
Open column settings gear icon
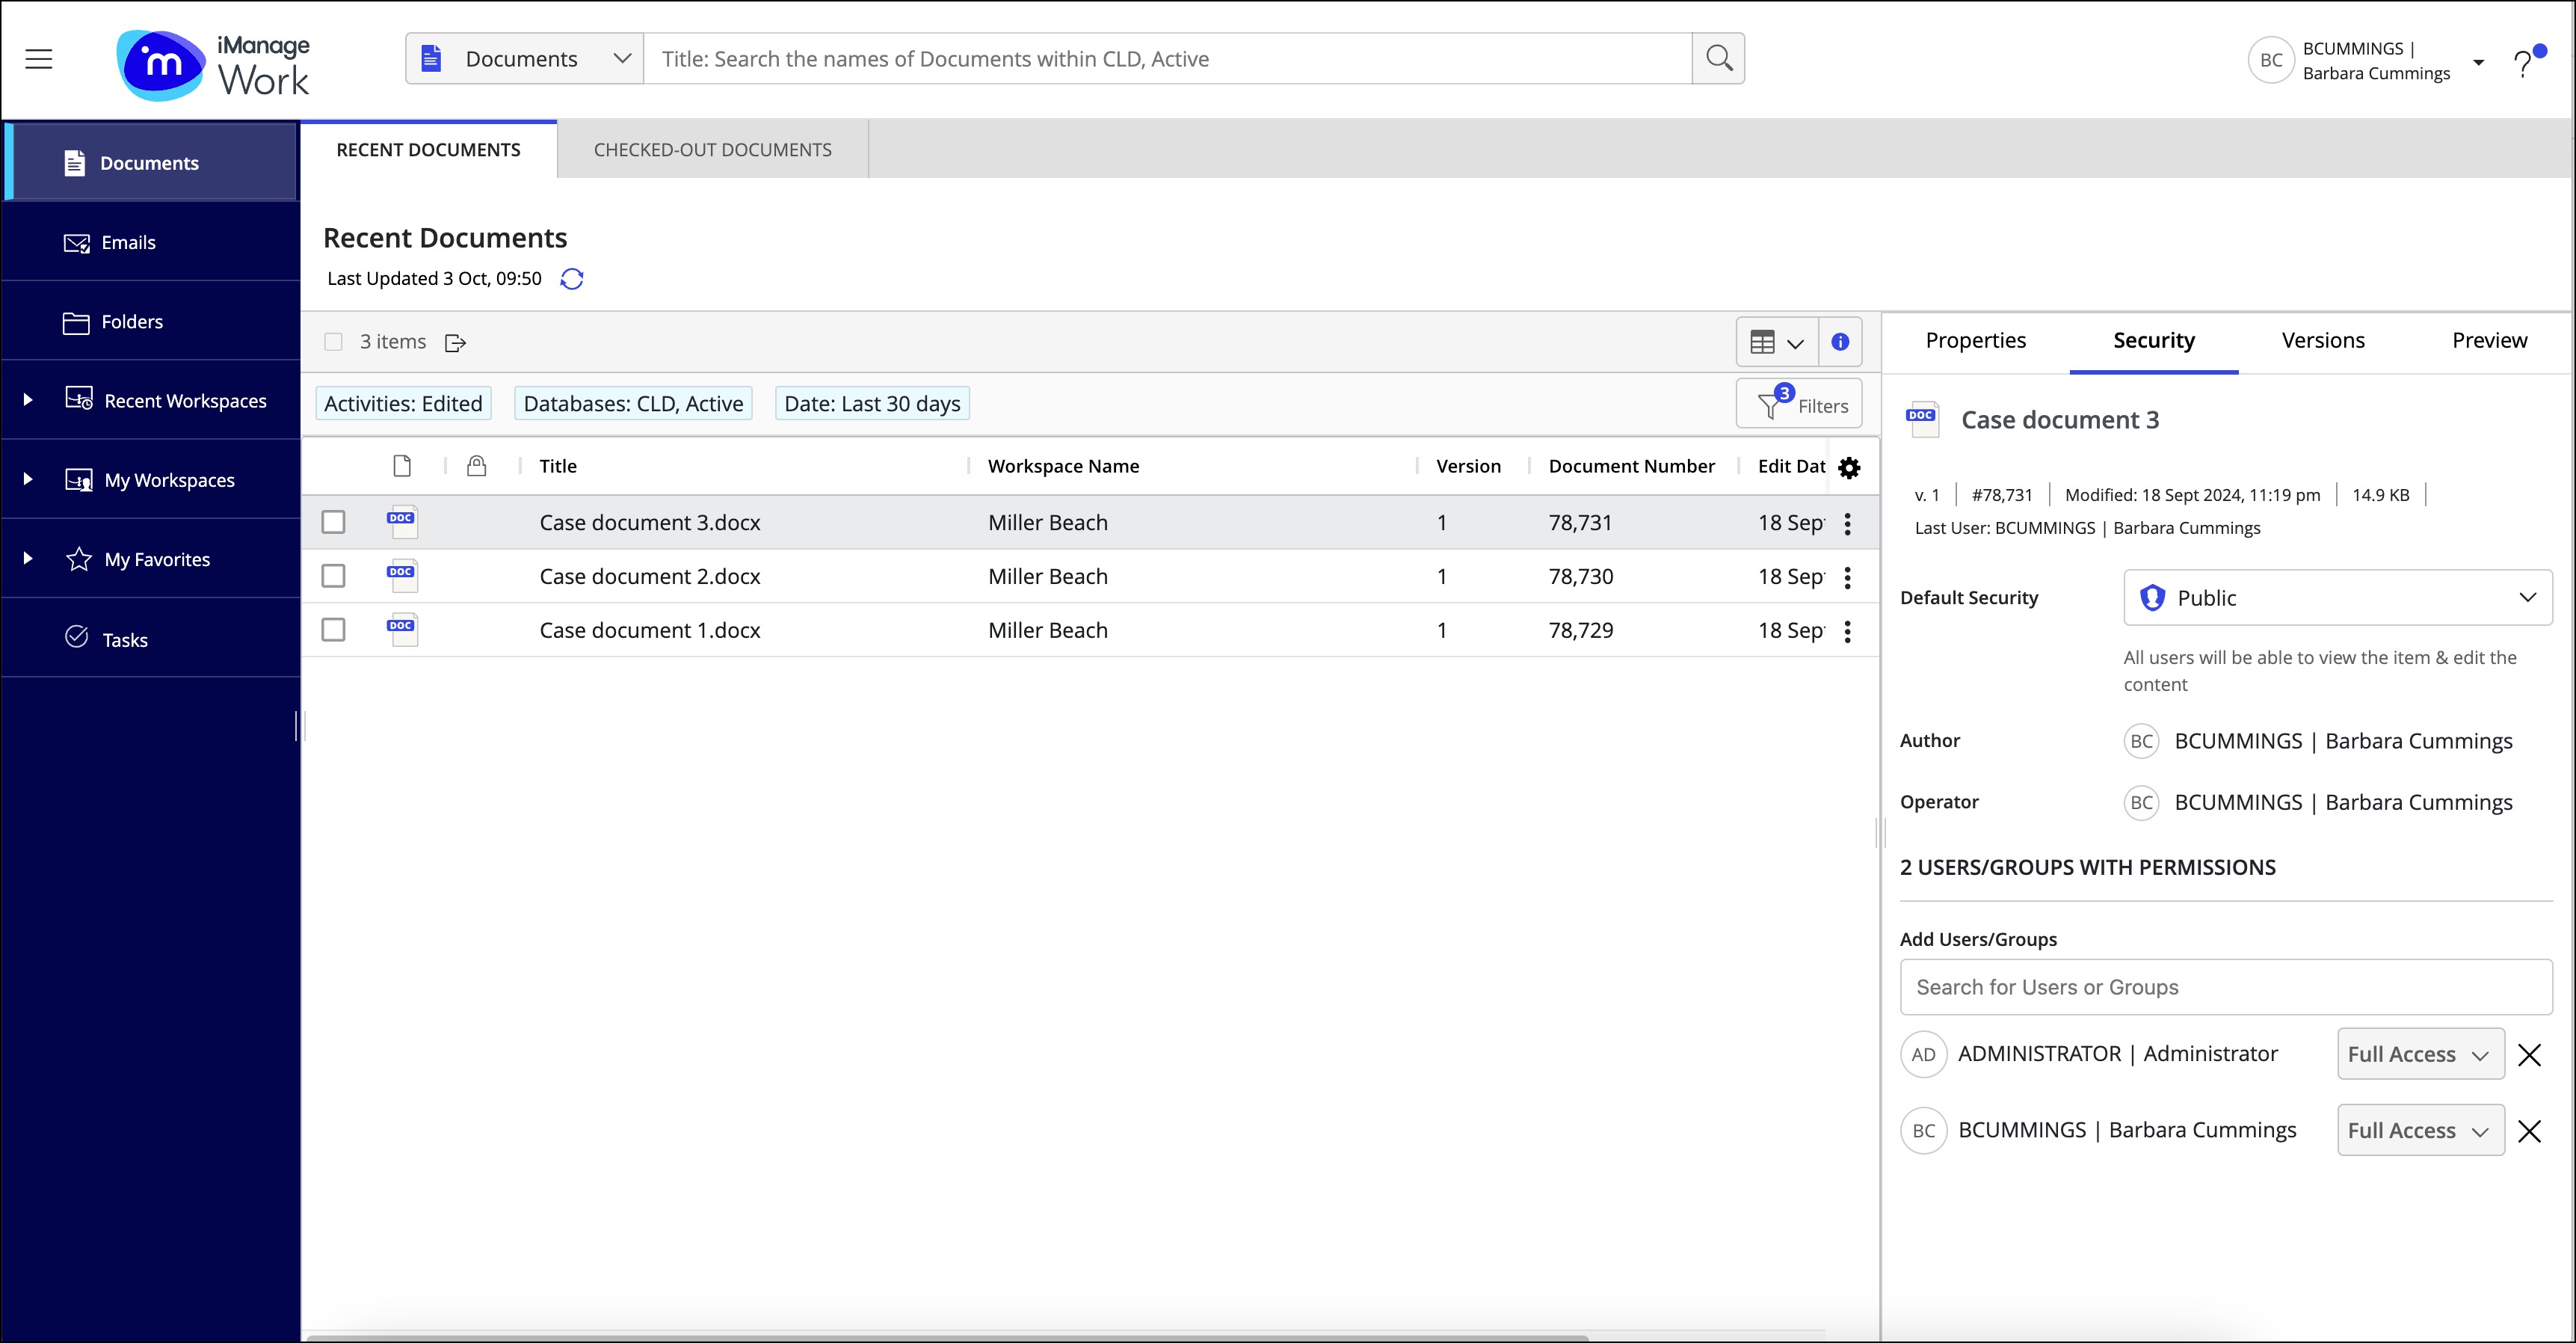(x=1849, y=467)
